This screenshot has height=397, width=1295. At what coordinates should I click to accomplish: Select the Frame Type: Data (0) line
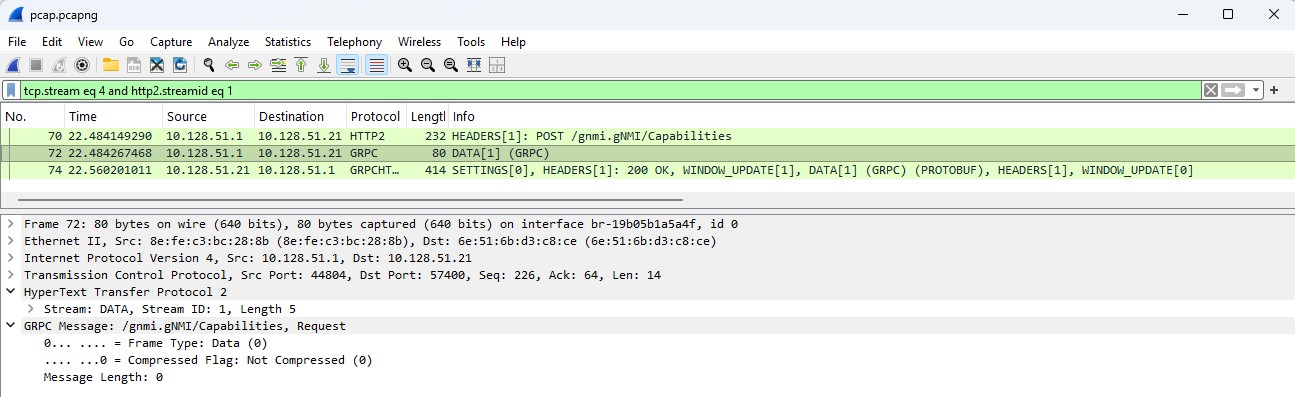point(155,343)
